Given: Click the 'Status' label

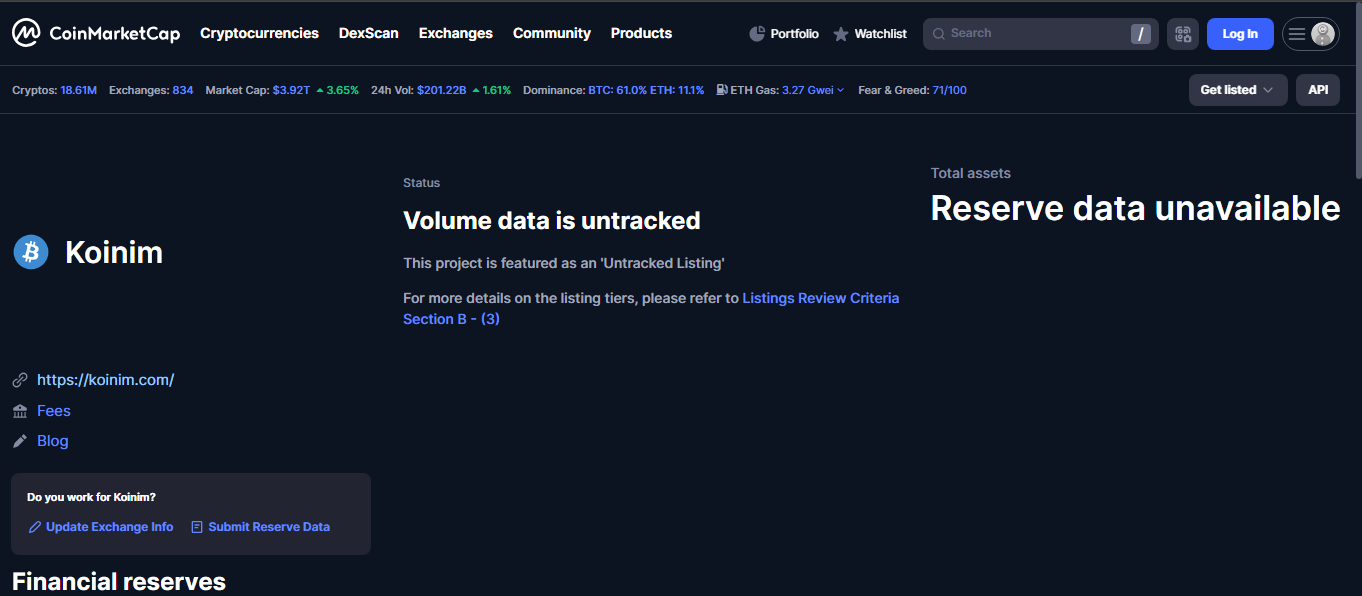Looking at the screenshot, I should click(421, 183).
